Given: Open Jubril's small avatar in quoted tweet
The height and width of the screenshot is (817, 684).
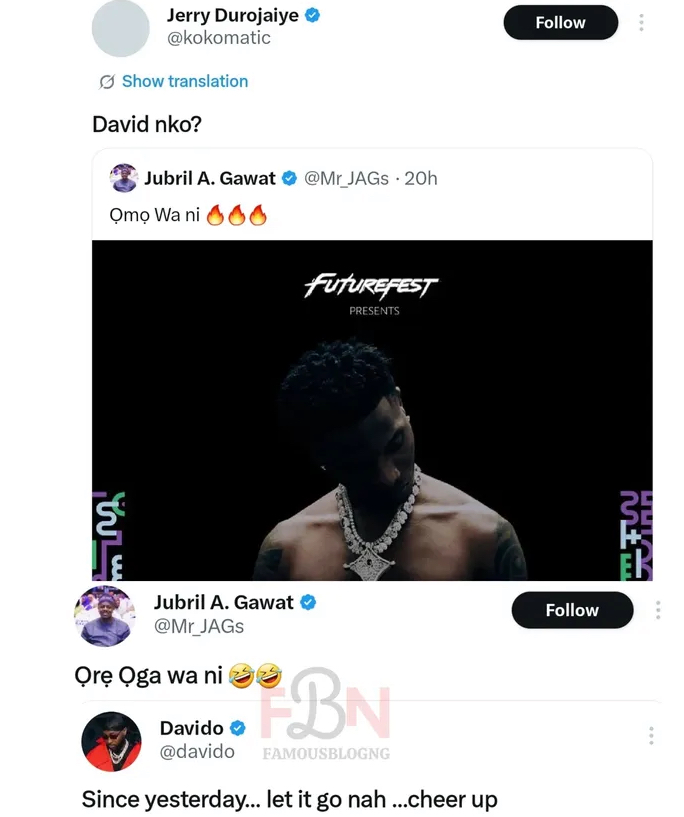Looking at the screenshot, I should [123, 178].
